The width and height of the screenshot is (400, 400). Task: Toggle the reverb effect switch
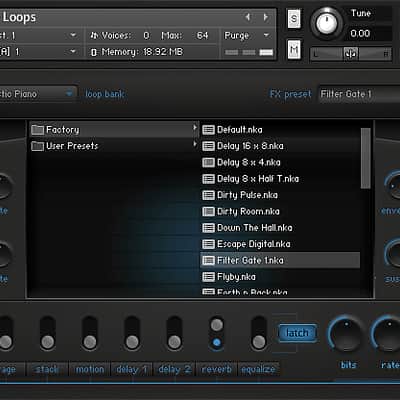(216, 333)
